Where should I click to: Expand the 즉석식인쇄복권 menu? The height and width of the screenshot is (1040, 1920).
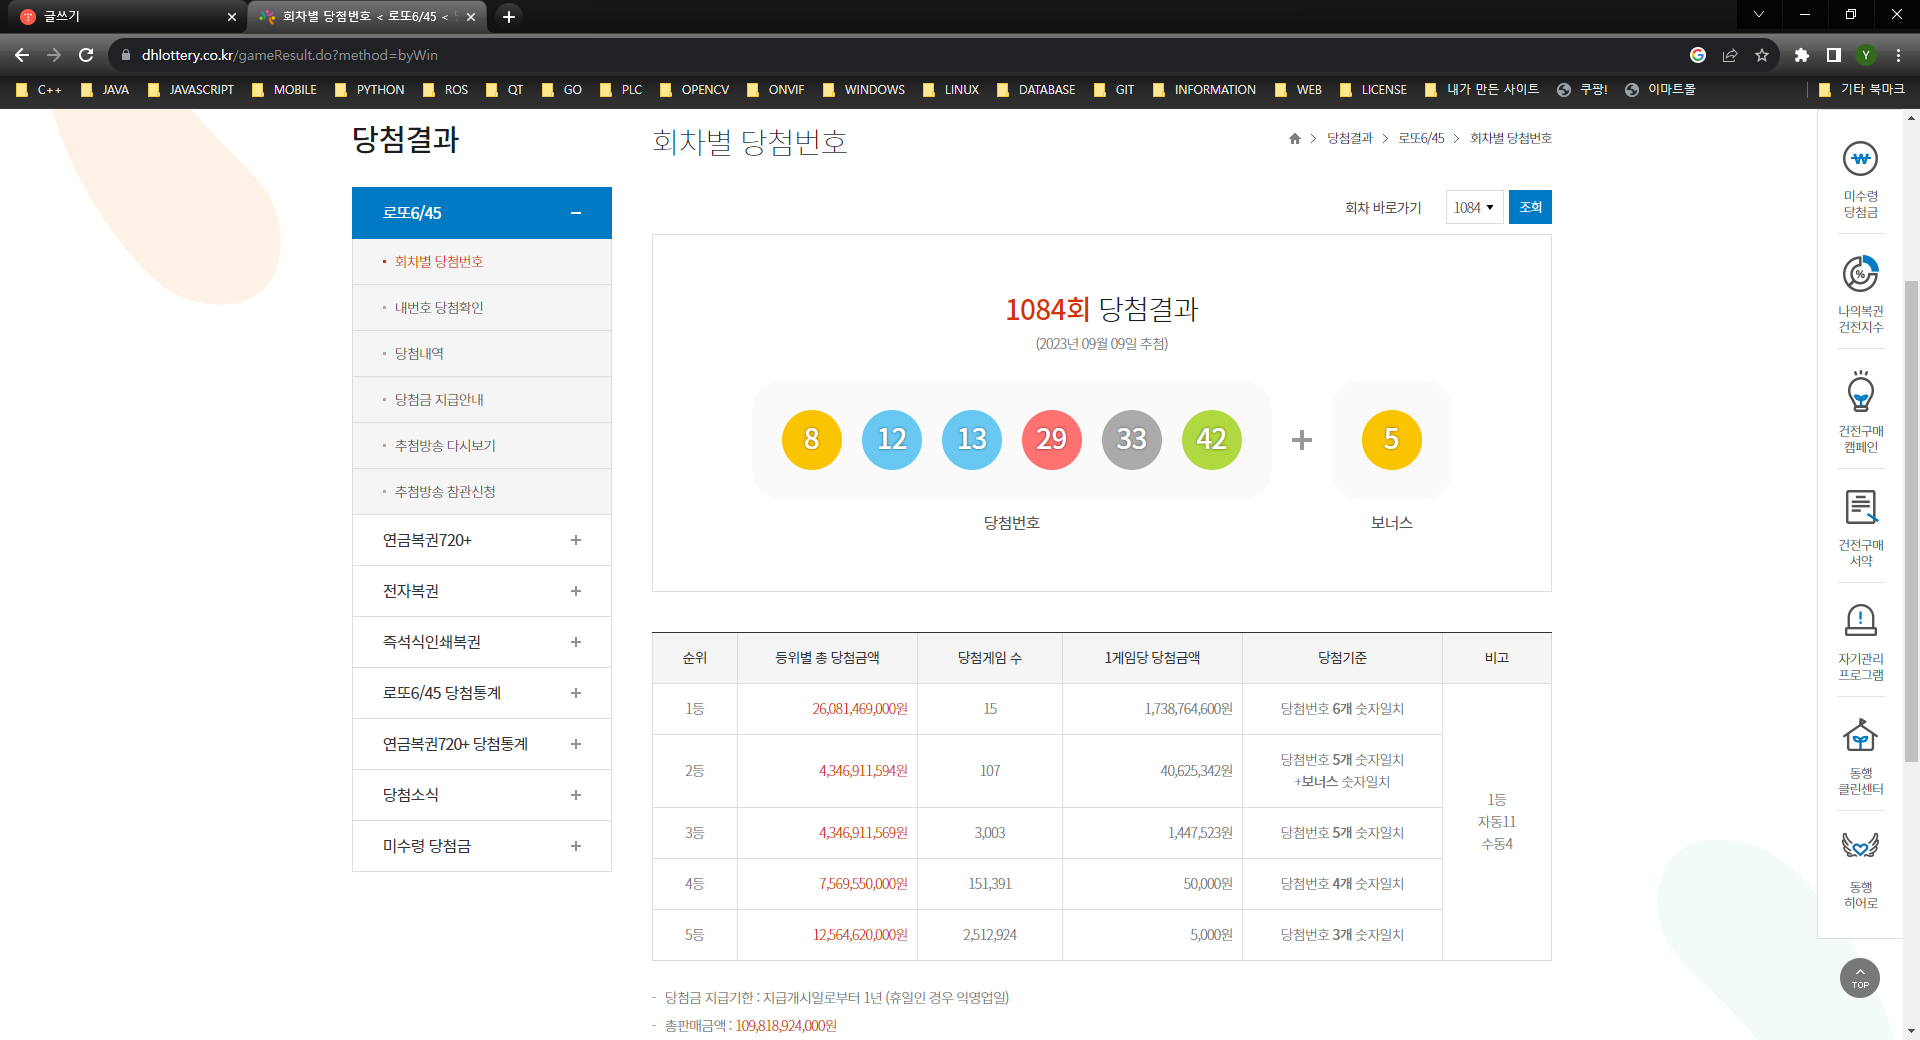tap(576, 642)
